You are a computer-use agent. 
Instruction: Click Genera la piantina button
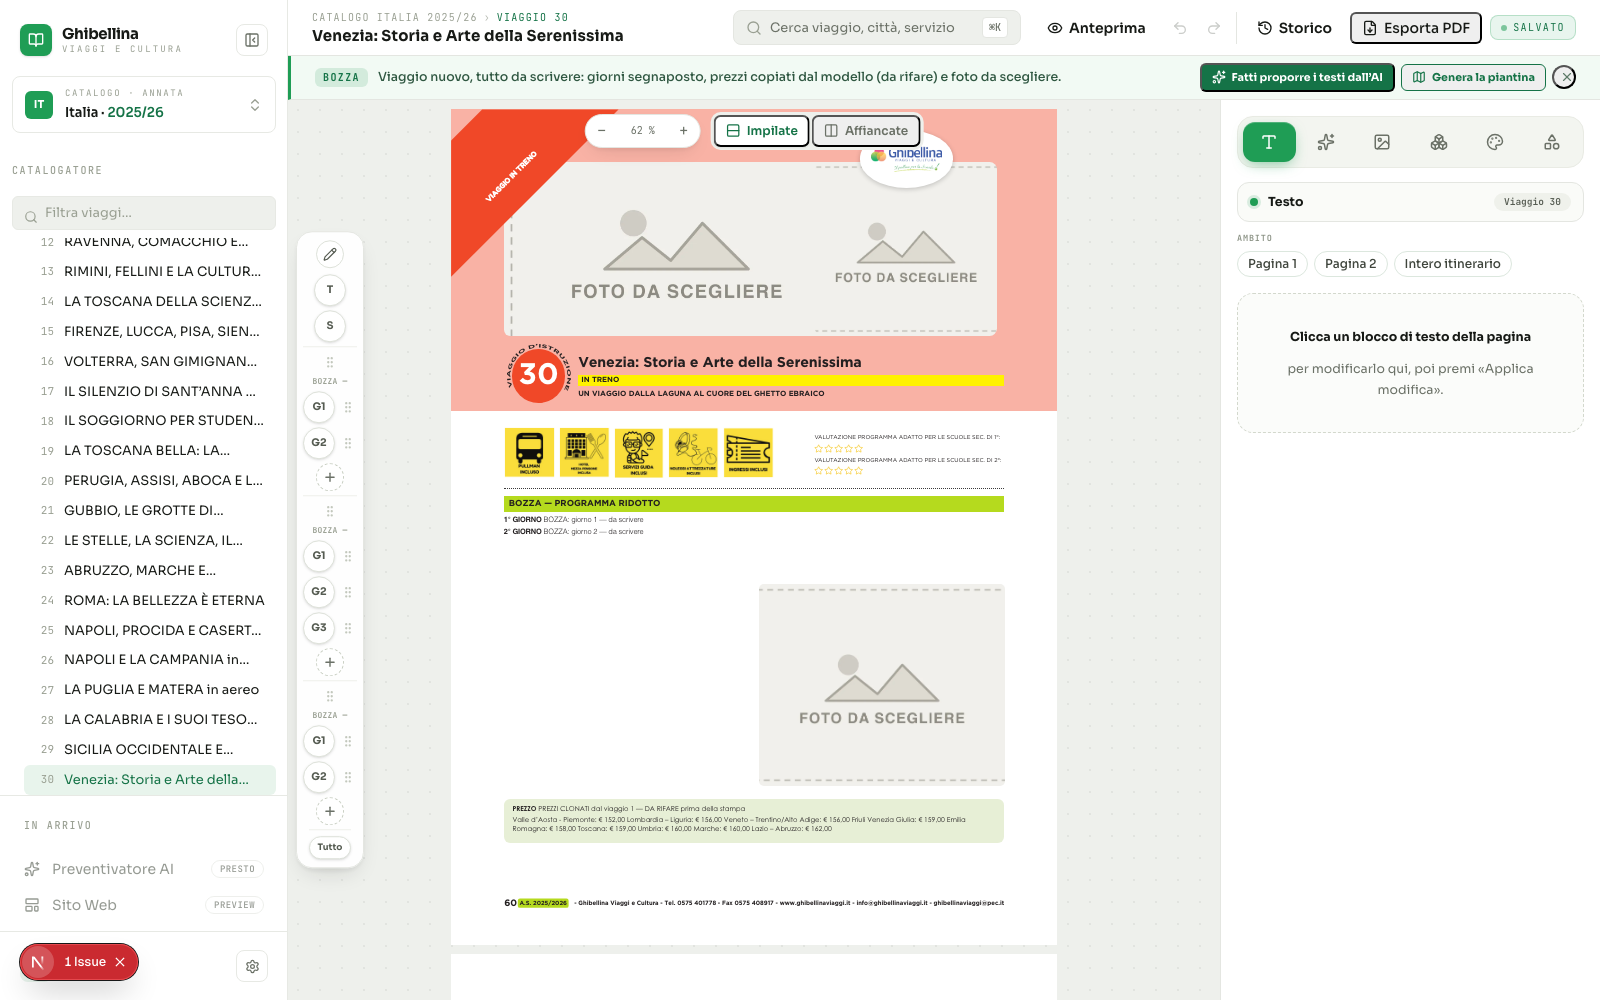(x=1473, y=77)
